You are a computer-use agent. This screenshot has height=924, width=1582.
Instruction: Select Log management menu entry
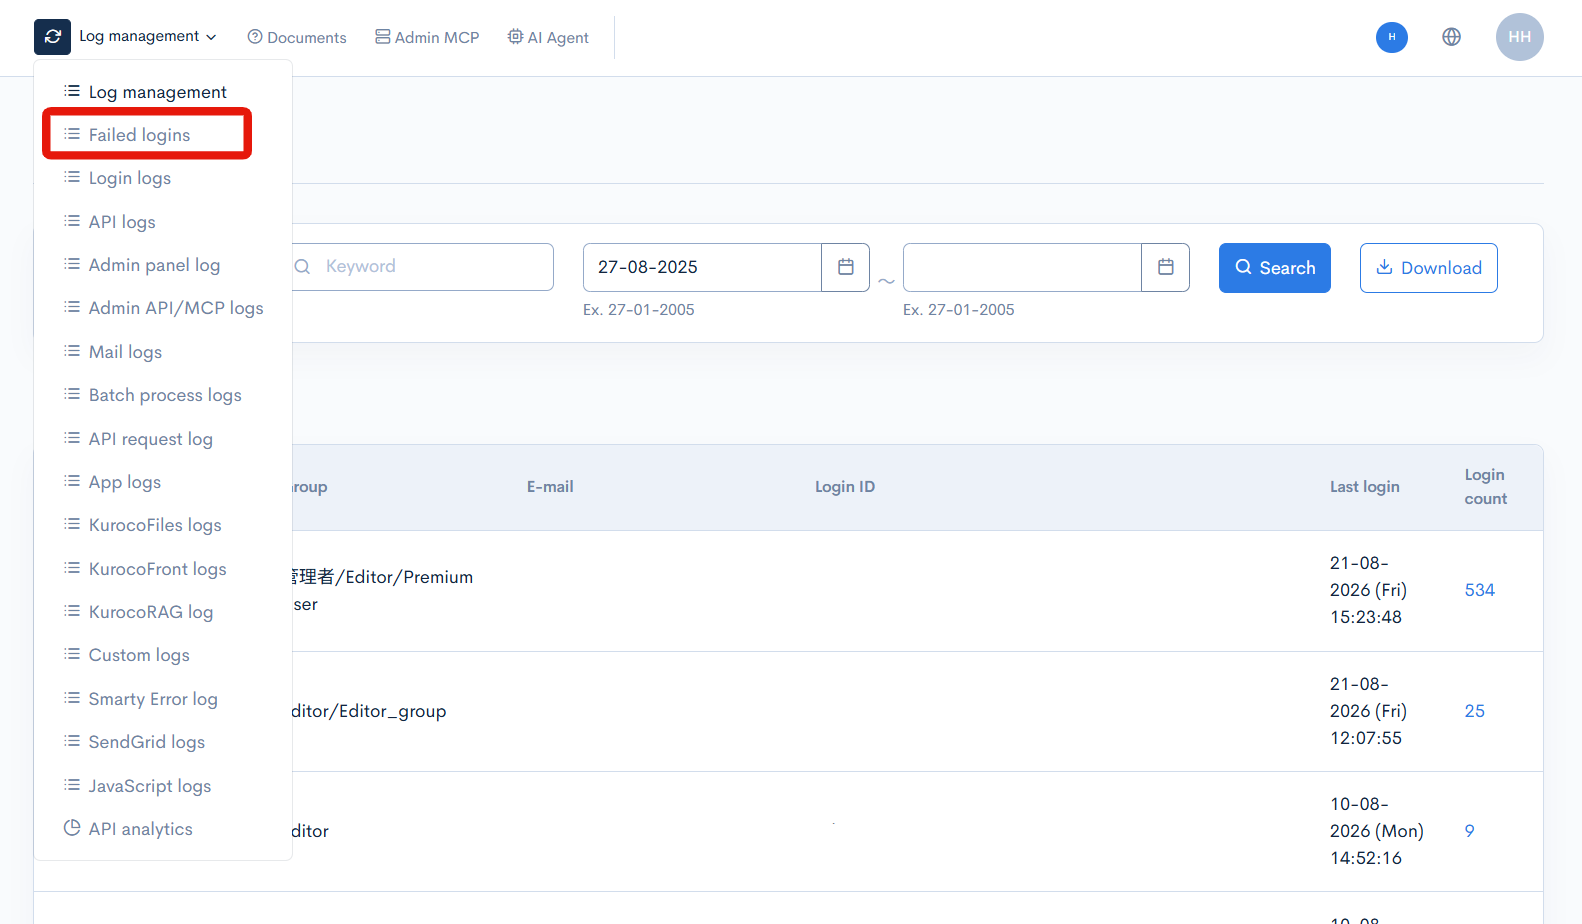[146, 92]
